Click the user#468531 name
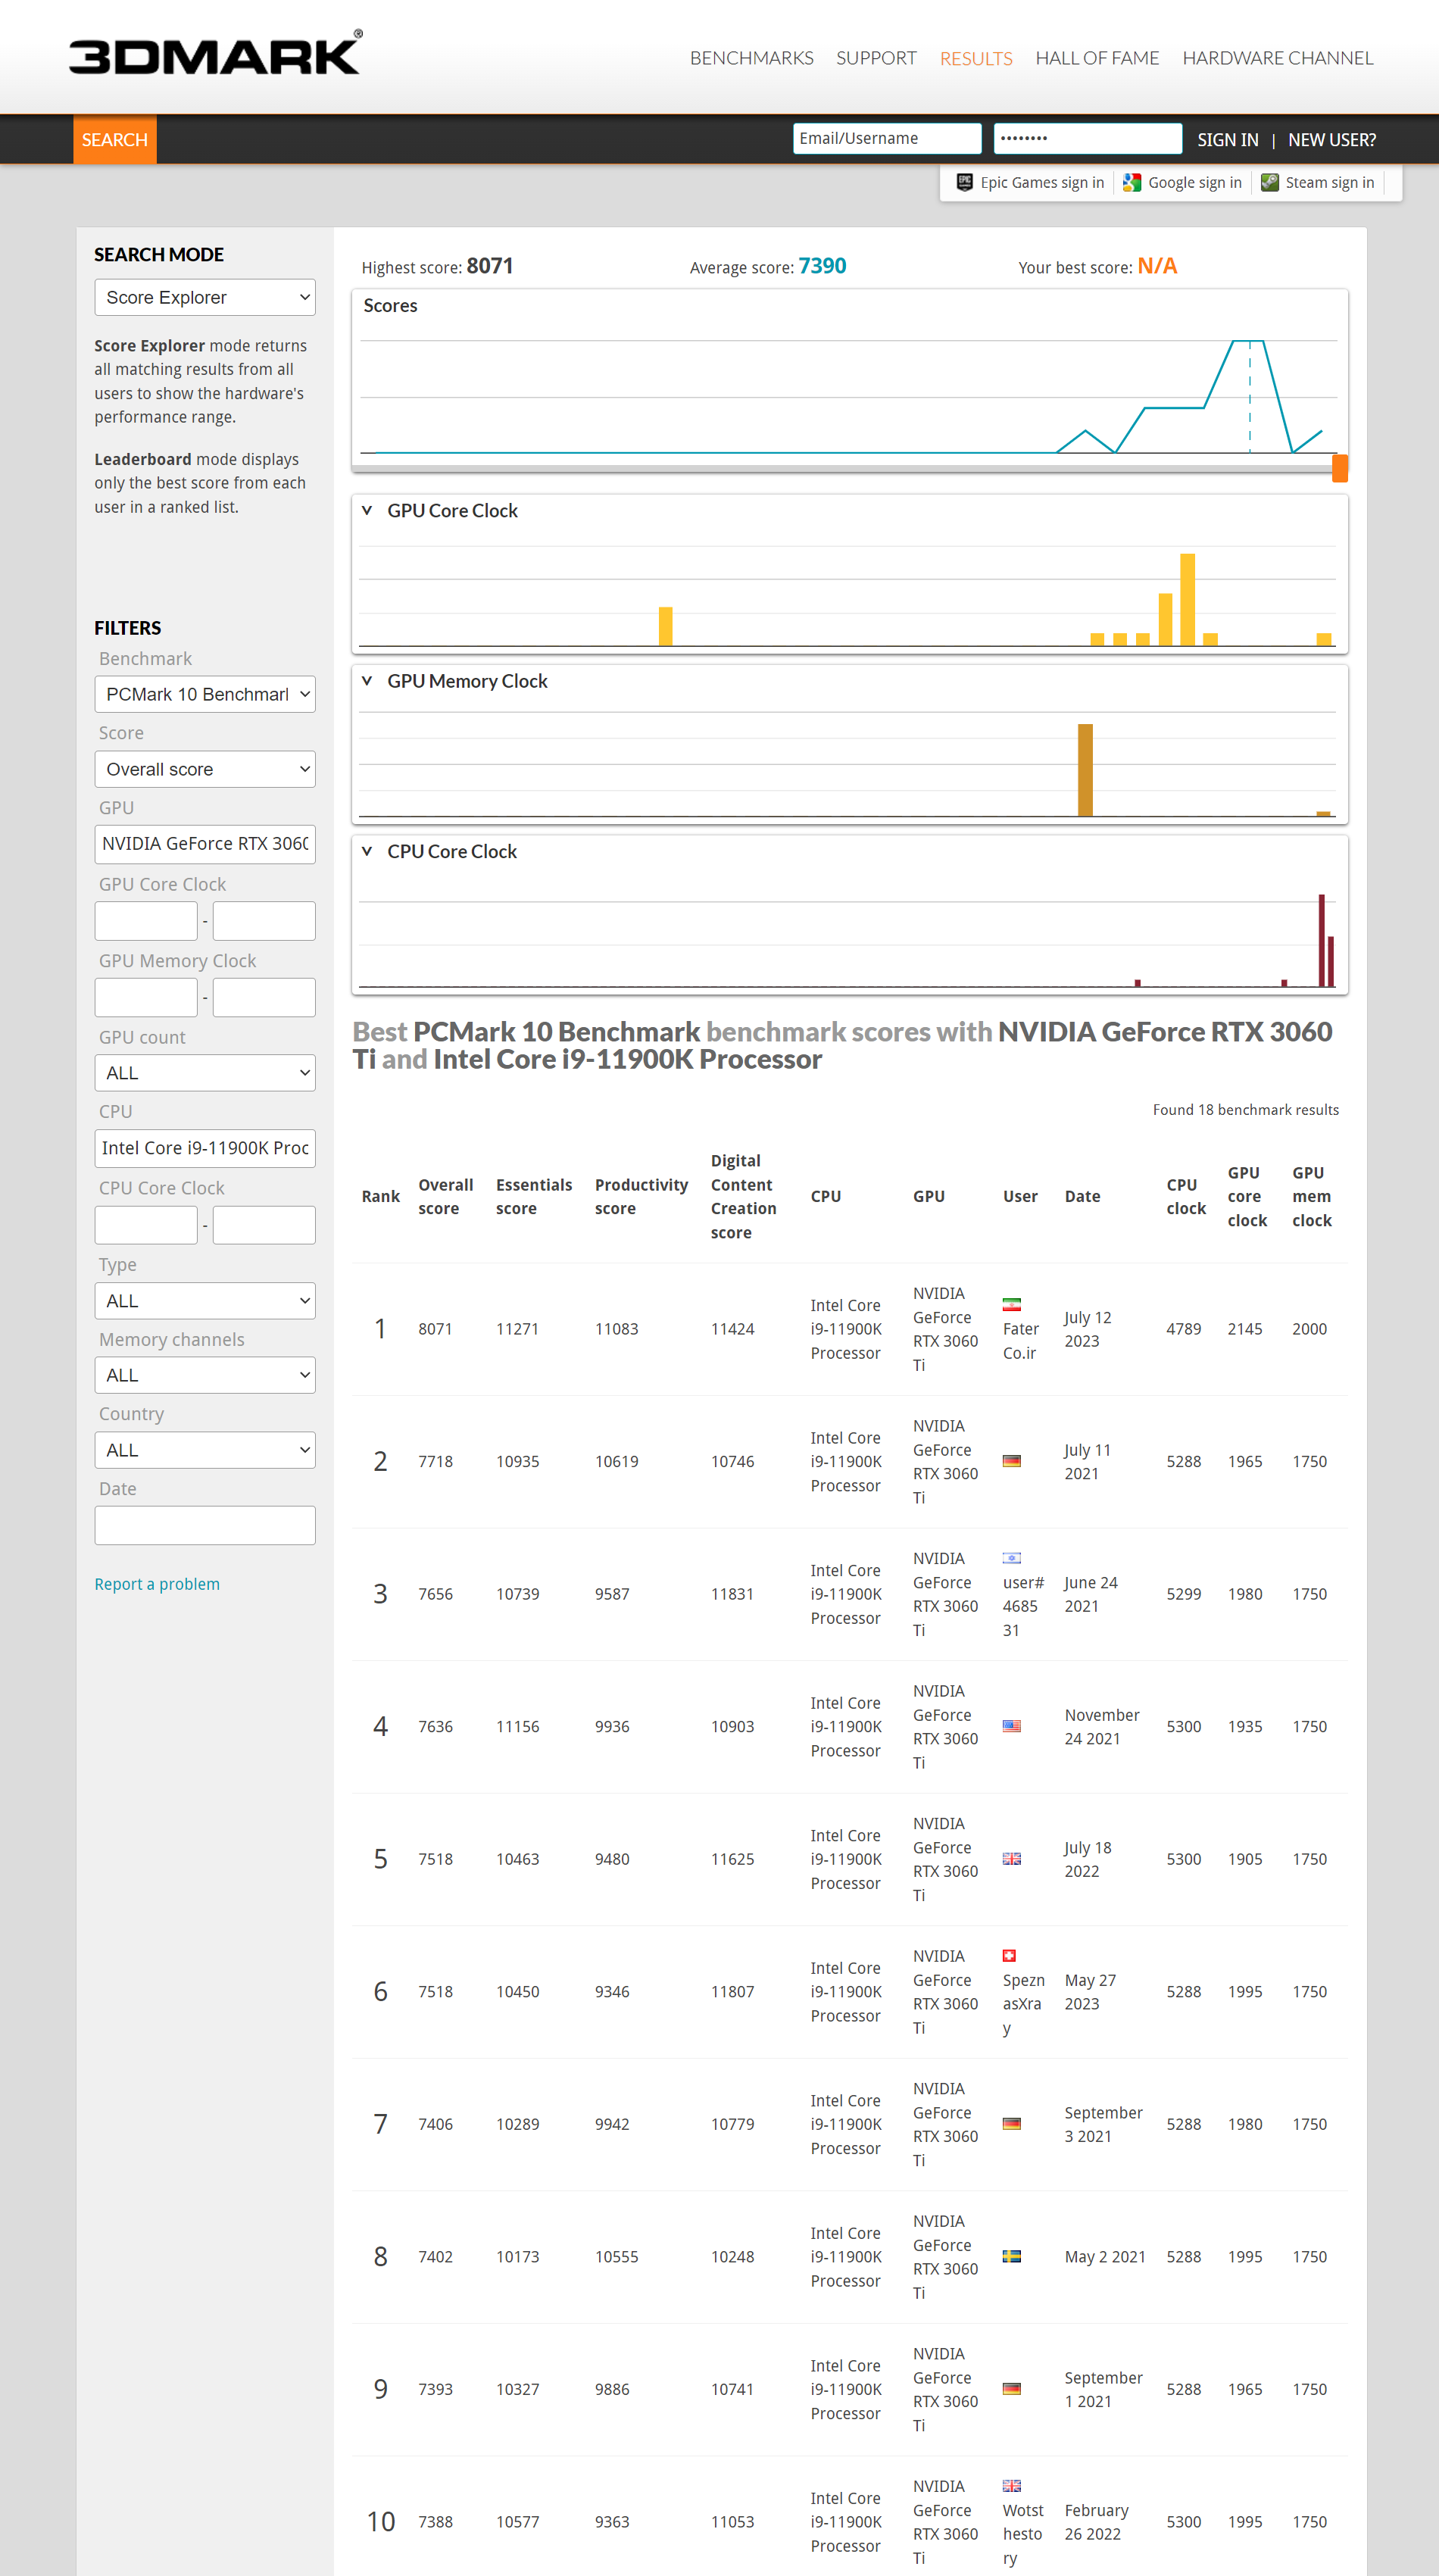 1023,1606
